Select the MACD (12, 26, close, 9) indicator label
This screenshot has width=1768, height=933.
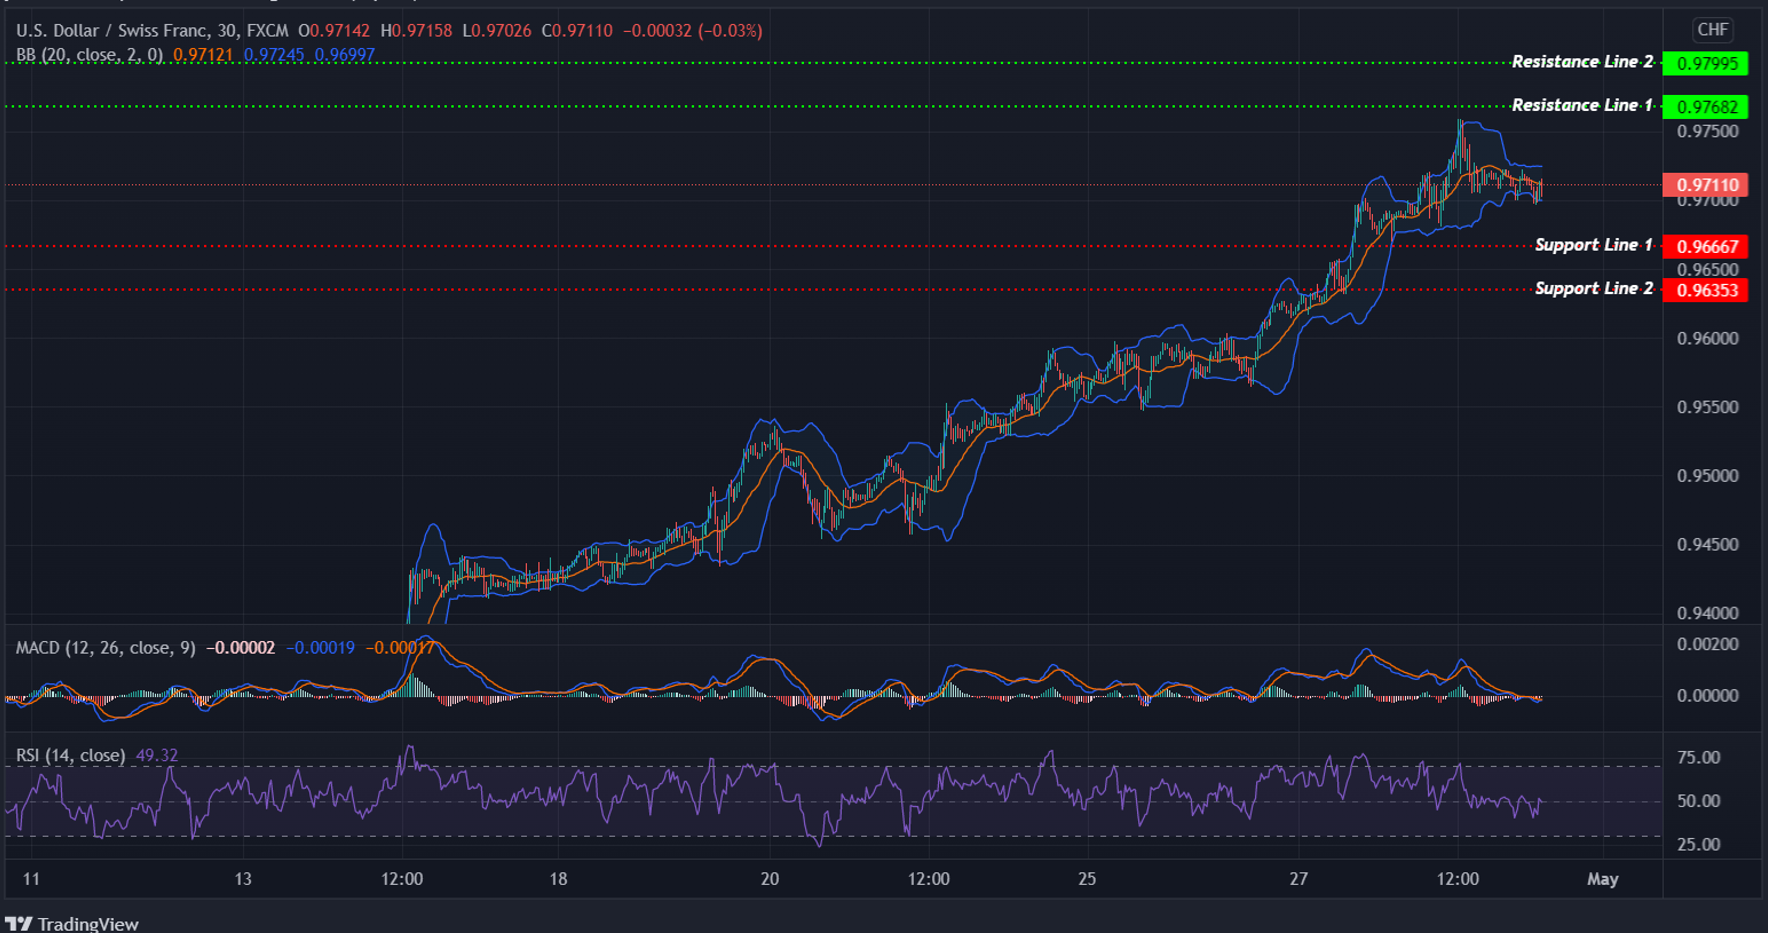point(105,647)
